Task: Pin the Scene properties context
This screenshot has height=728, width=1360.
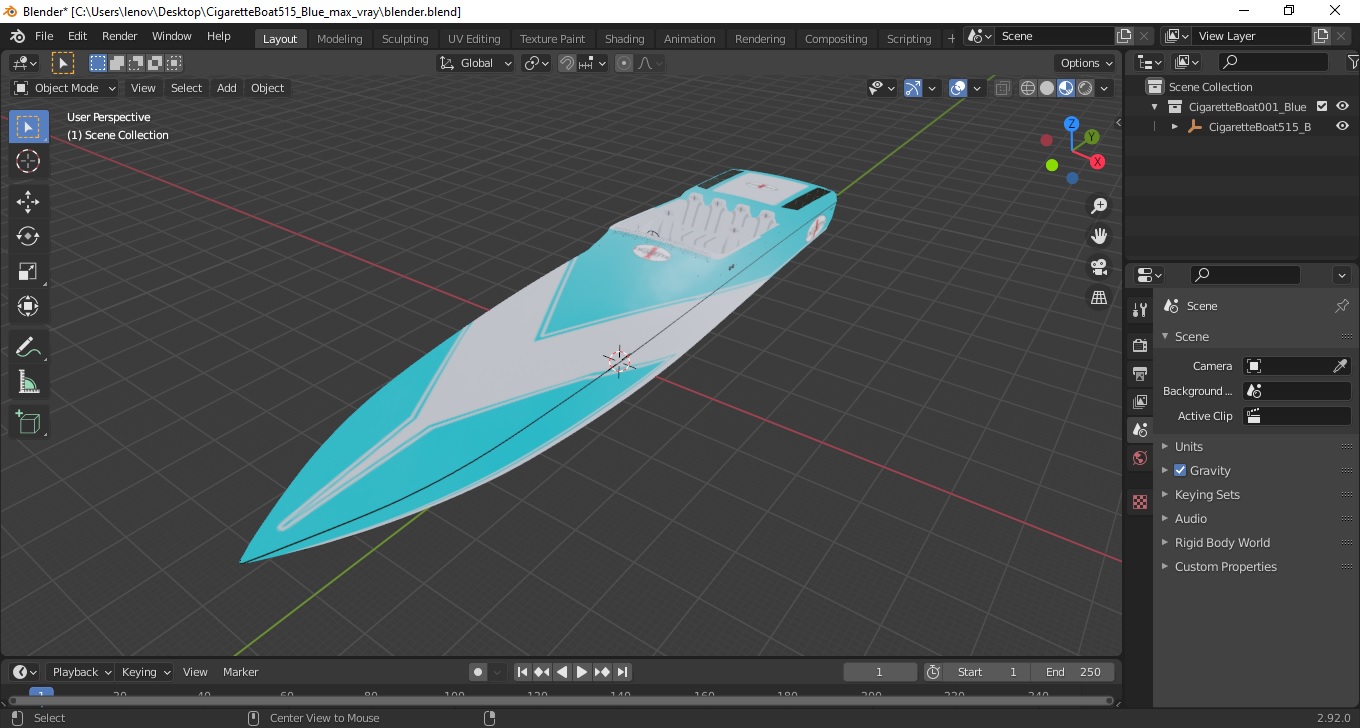Action: [1342, 306]
